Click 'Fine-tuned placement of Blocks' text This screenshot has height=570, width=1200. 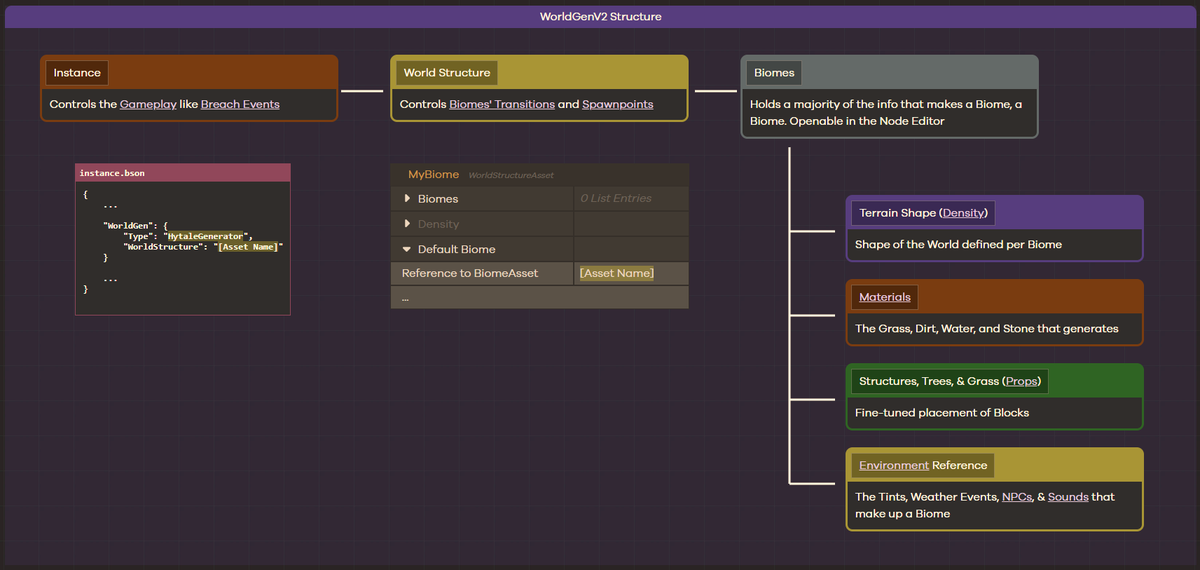click(x=942, y=413)
